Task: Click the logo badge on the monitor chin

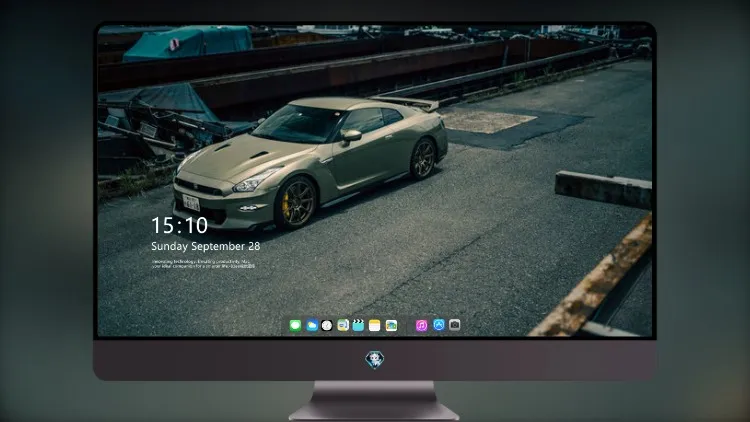Action: tap(375, 360)
